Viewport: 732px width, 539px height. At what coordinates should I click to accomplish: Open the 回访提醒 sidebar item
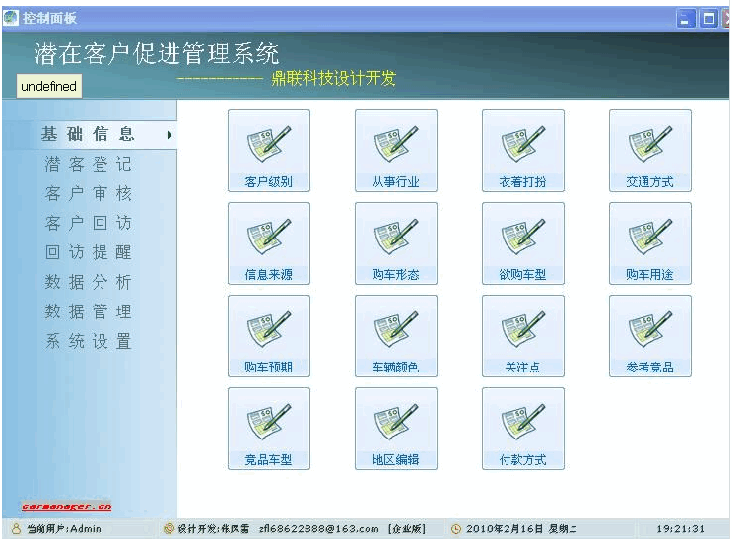[x=88, y=252]
